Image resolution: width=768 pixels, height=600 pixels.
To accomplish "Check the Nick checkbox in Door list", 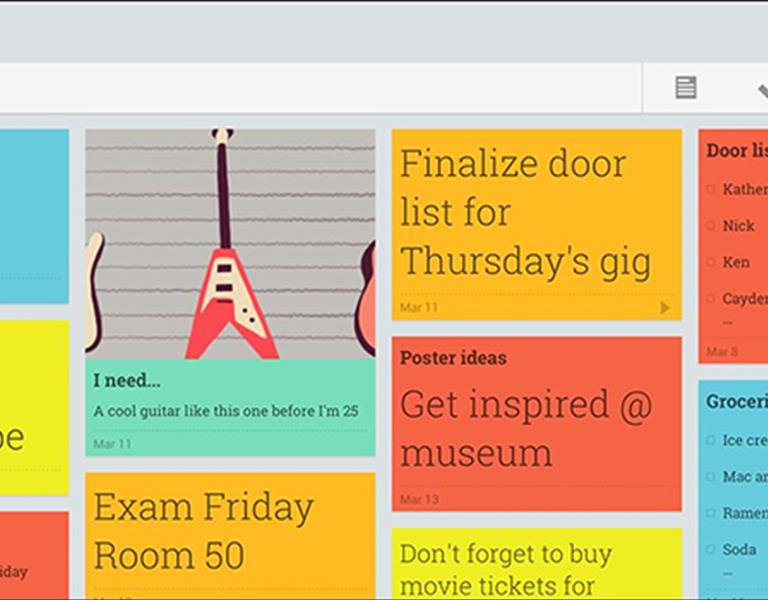I will [x=711, y=225].
